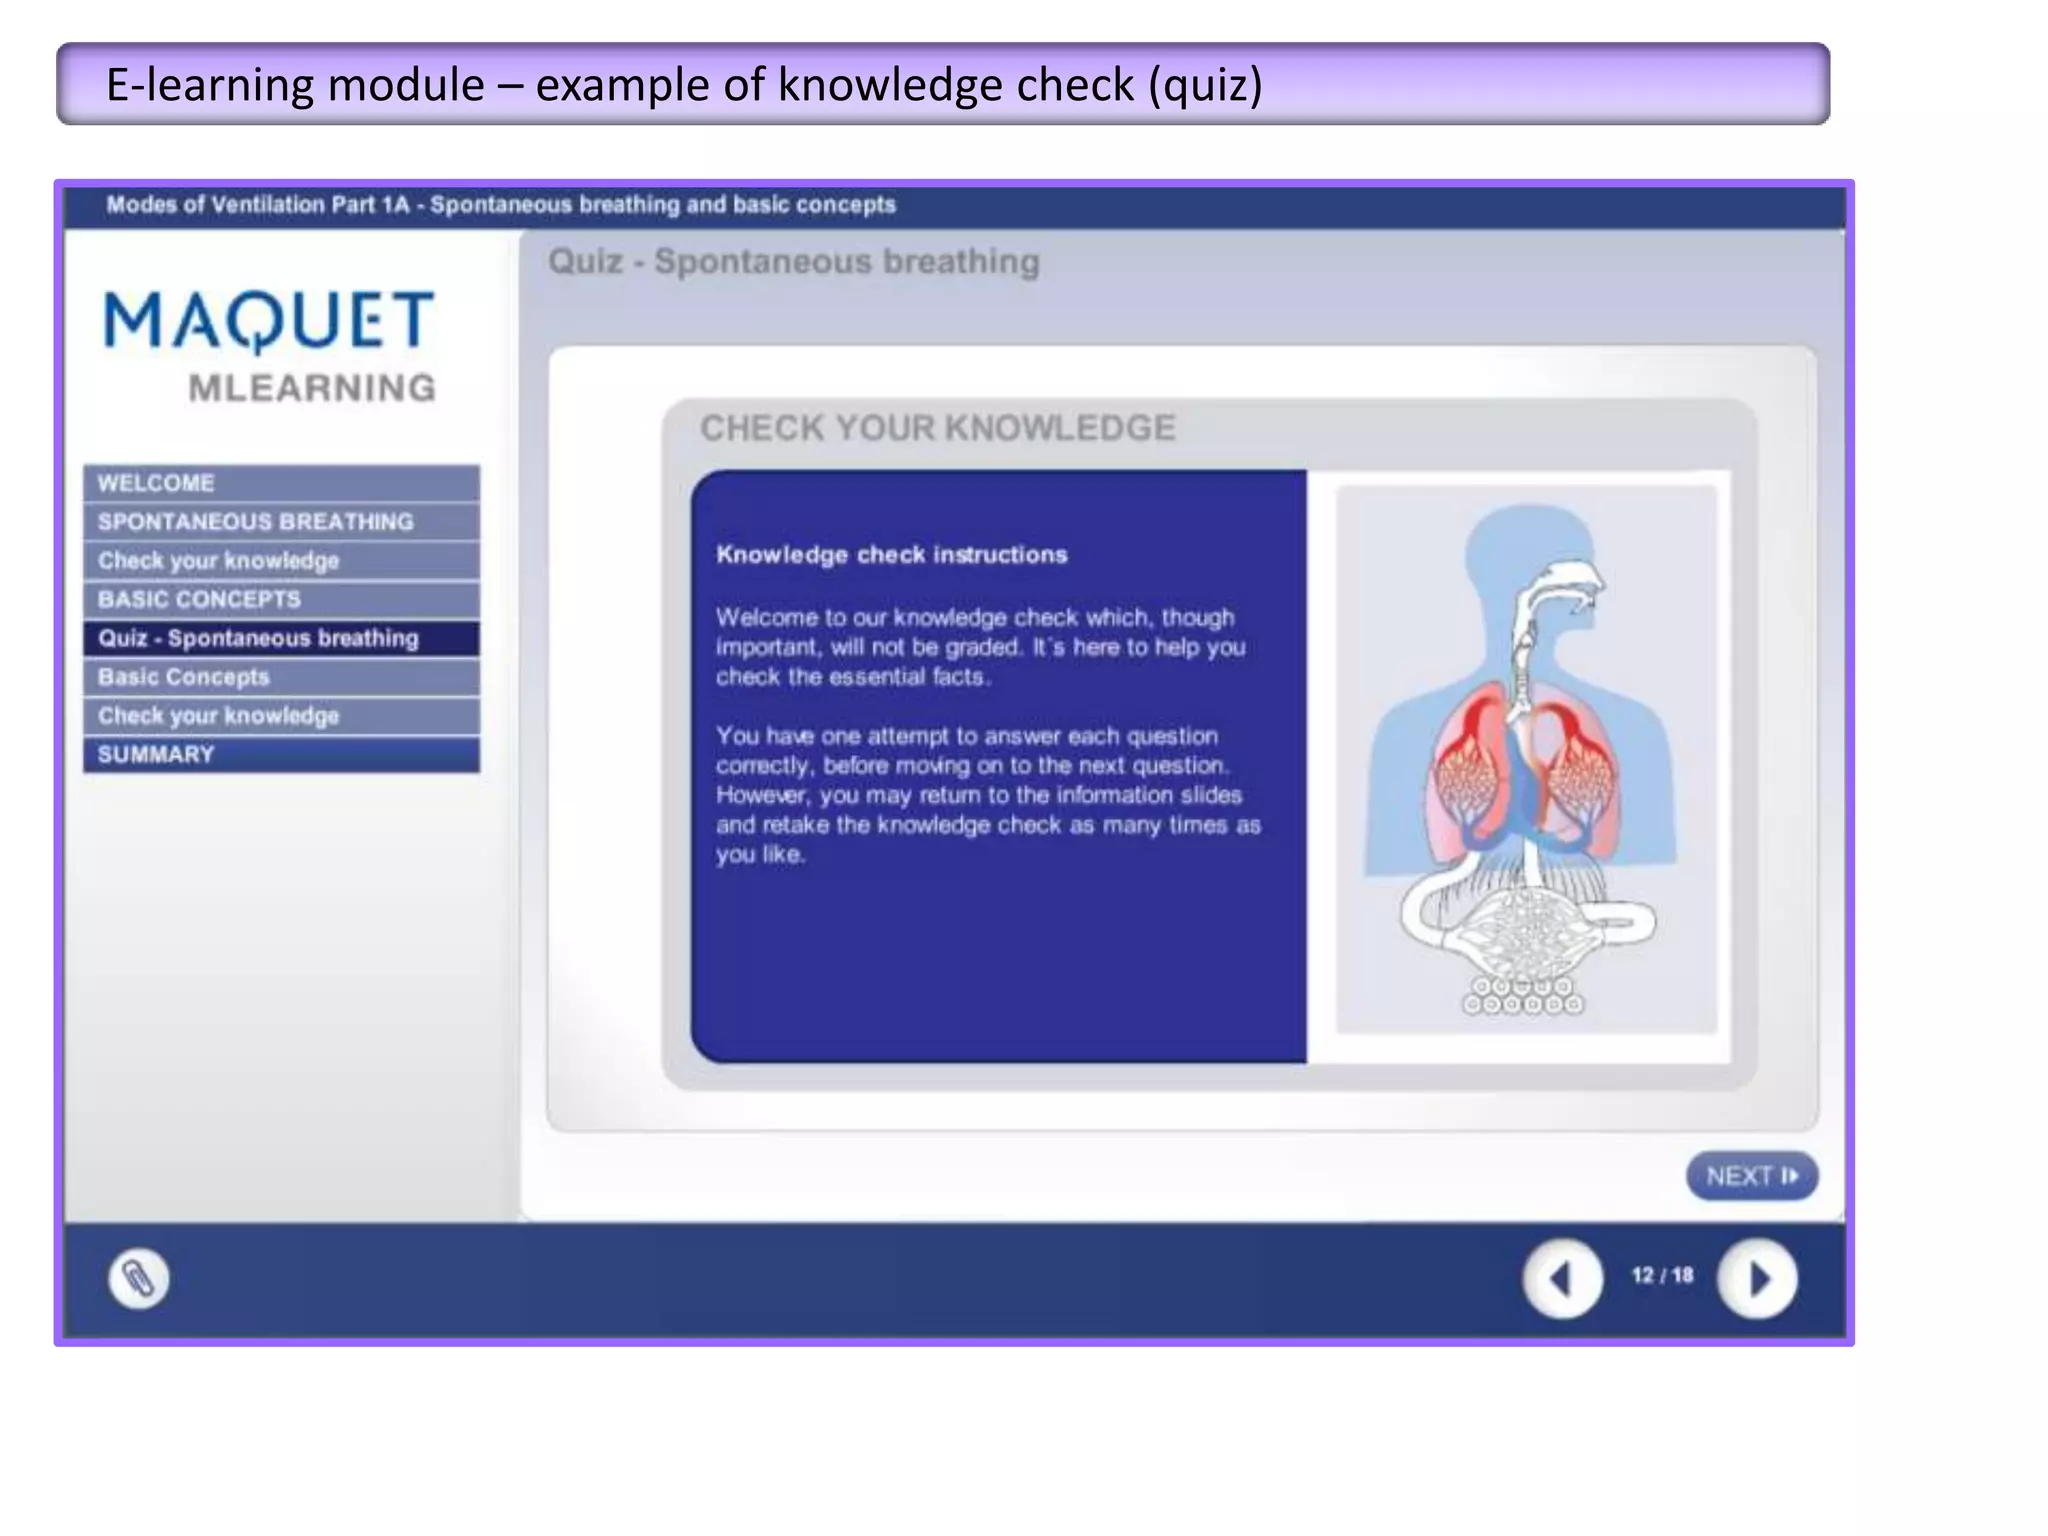Go to previous slide arrow
The width and height of the screenshot is (2048, 1536).
click(x=1562, y=1278)
